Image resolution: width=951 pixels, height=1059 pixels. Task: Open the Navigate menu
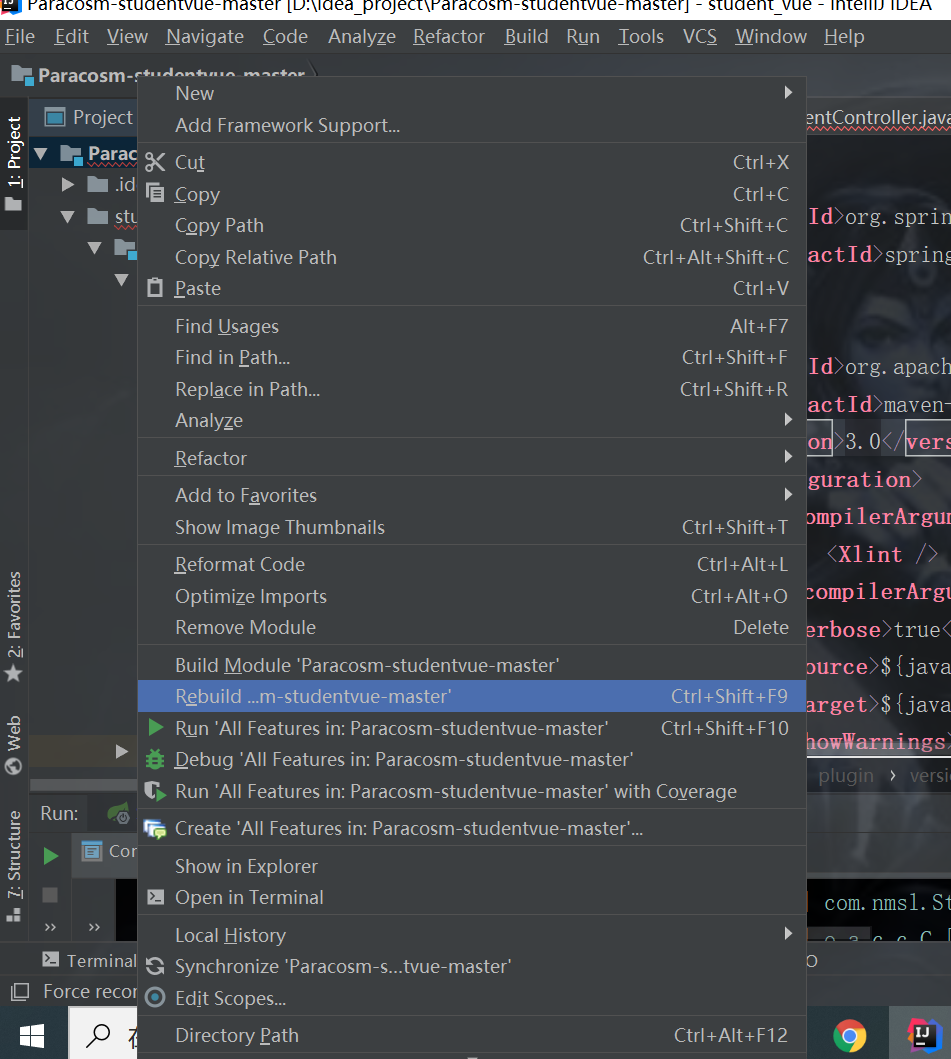[x=205, y=36]
